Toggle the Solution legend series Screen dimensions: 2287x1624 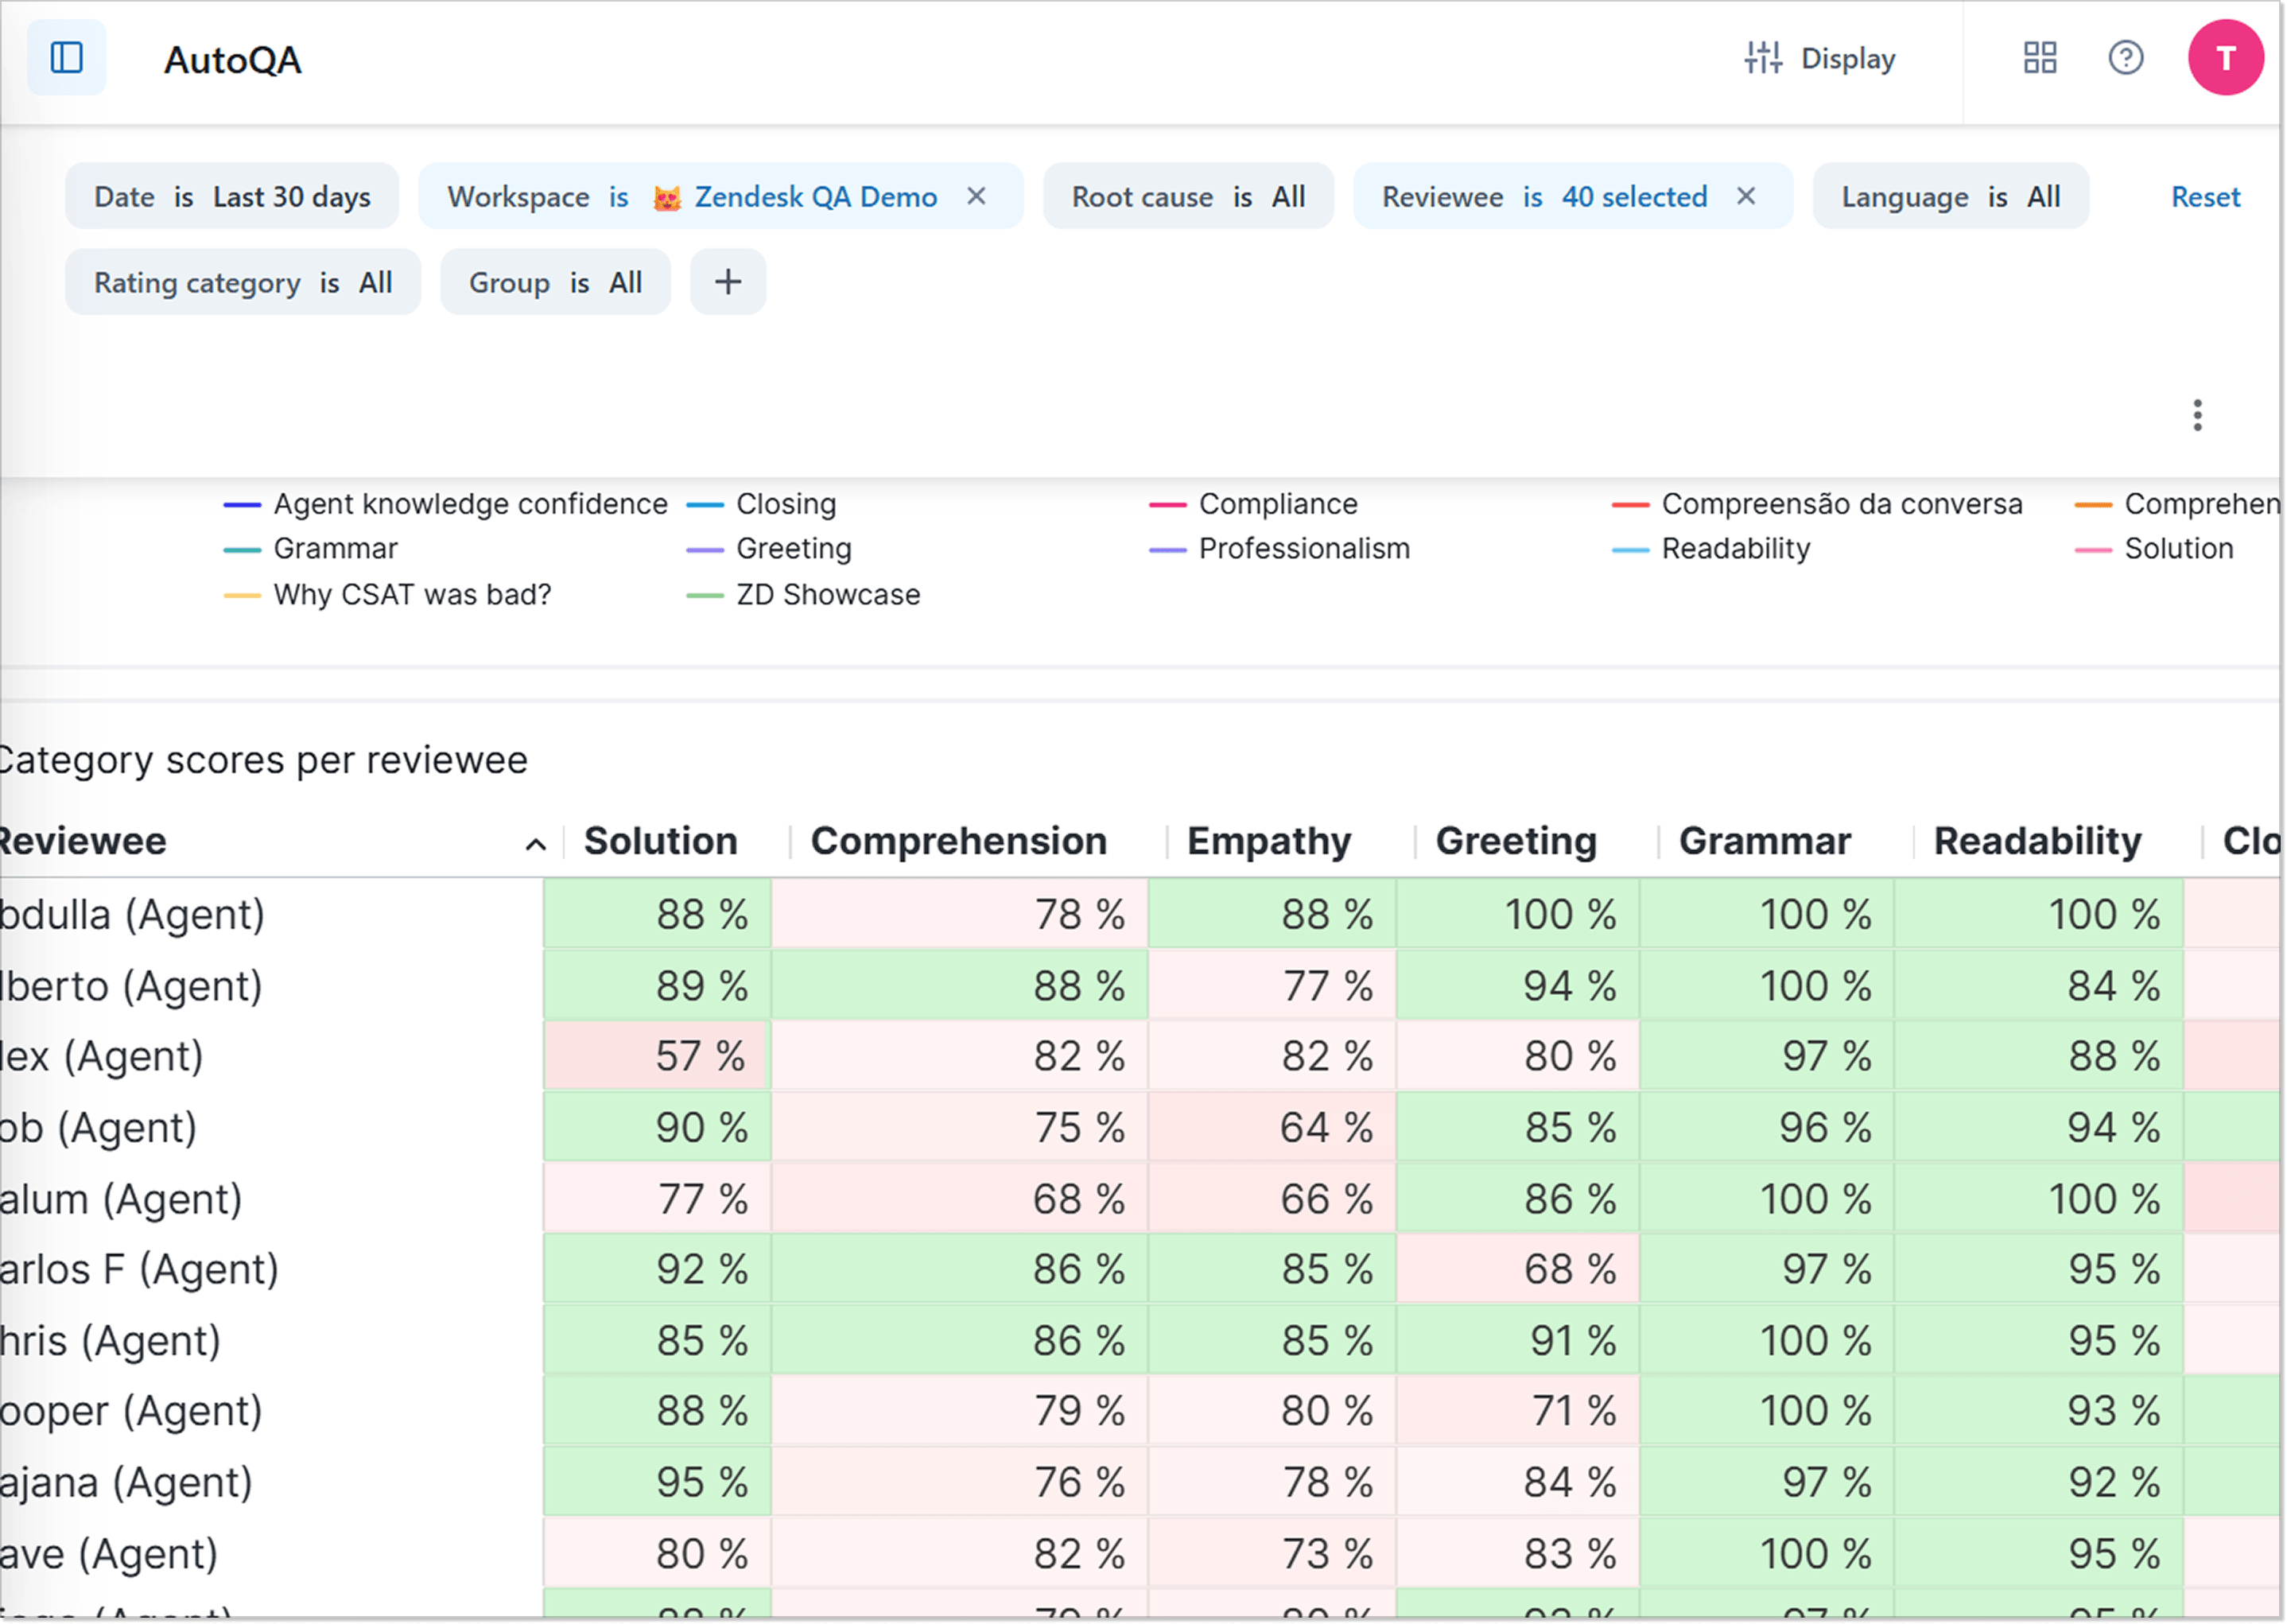pos(2154,549)
